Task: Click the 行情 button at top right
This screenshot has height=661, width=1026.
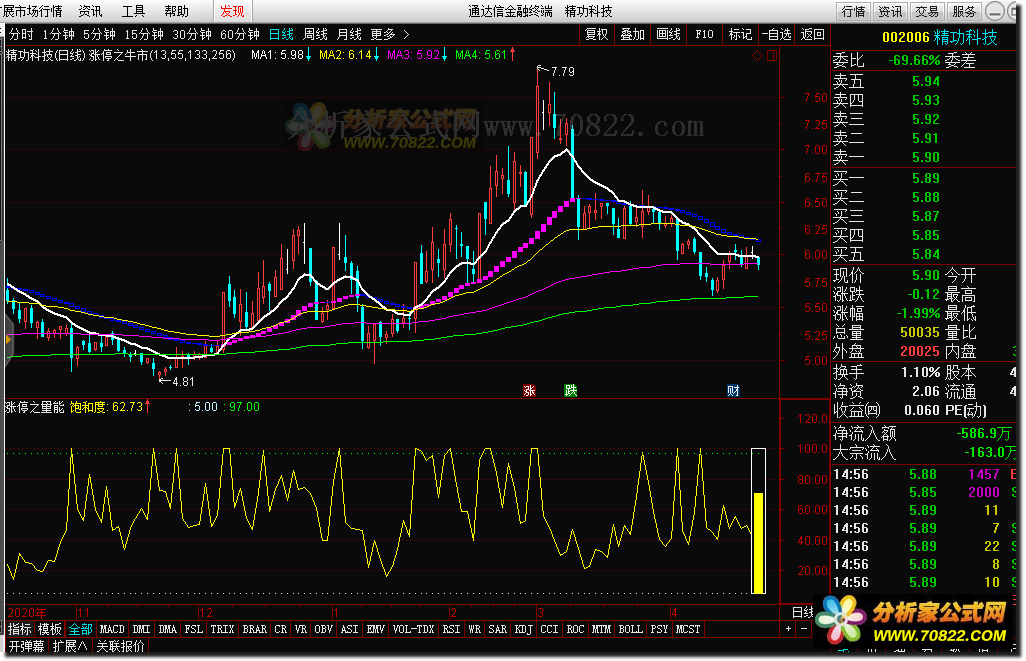Action: click(x=853, y=12)
